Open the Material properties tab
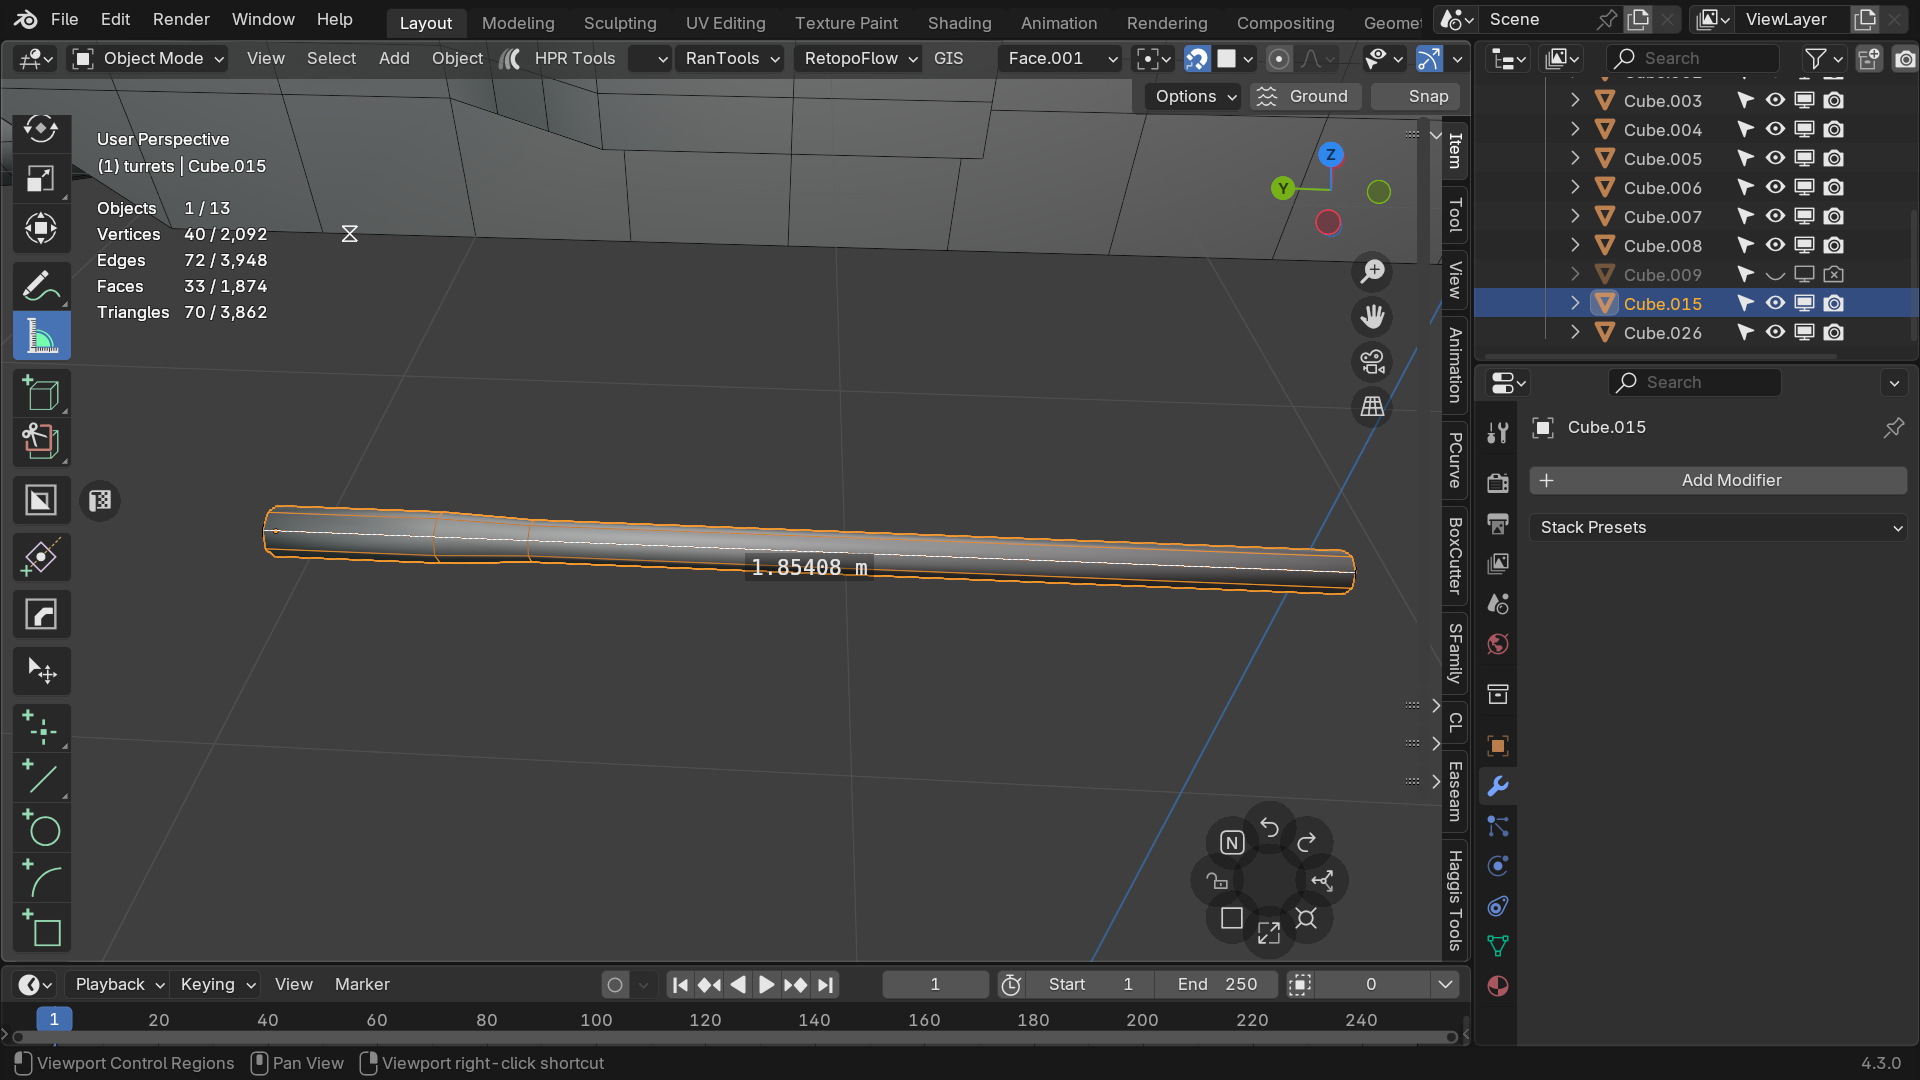Screen dimensions: 1920x1080 (1497, 986)
